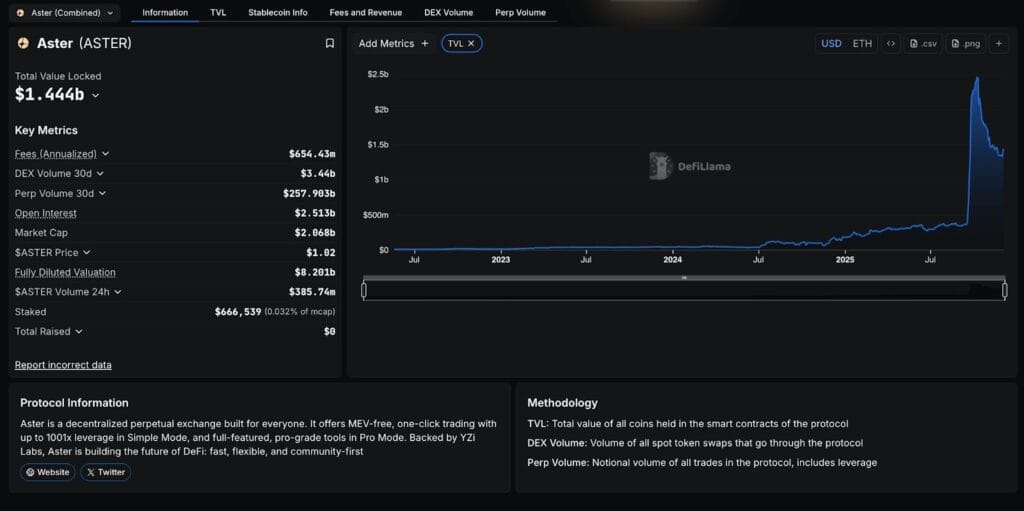Expand Perp Volume 30d row
This screenshot has height=511, width=1024.
click(x=103, y=193)
